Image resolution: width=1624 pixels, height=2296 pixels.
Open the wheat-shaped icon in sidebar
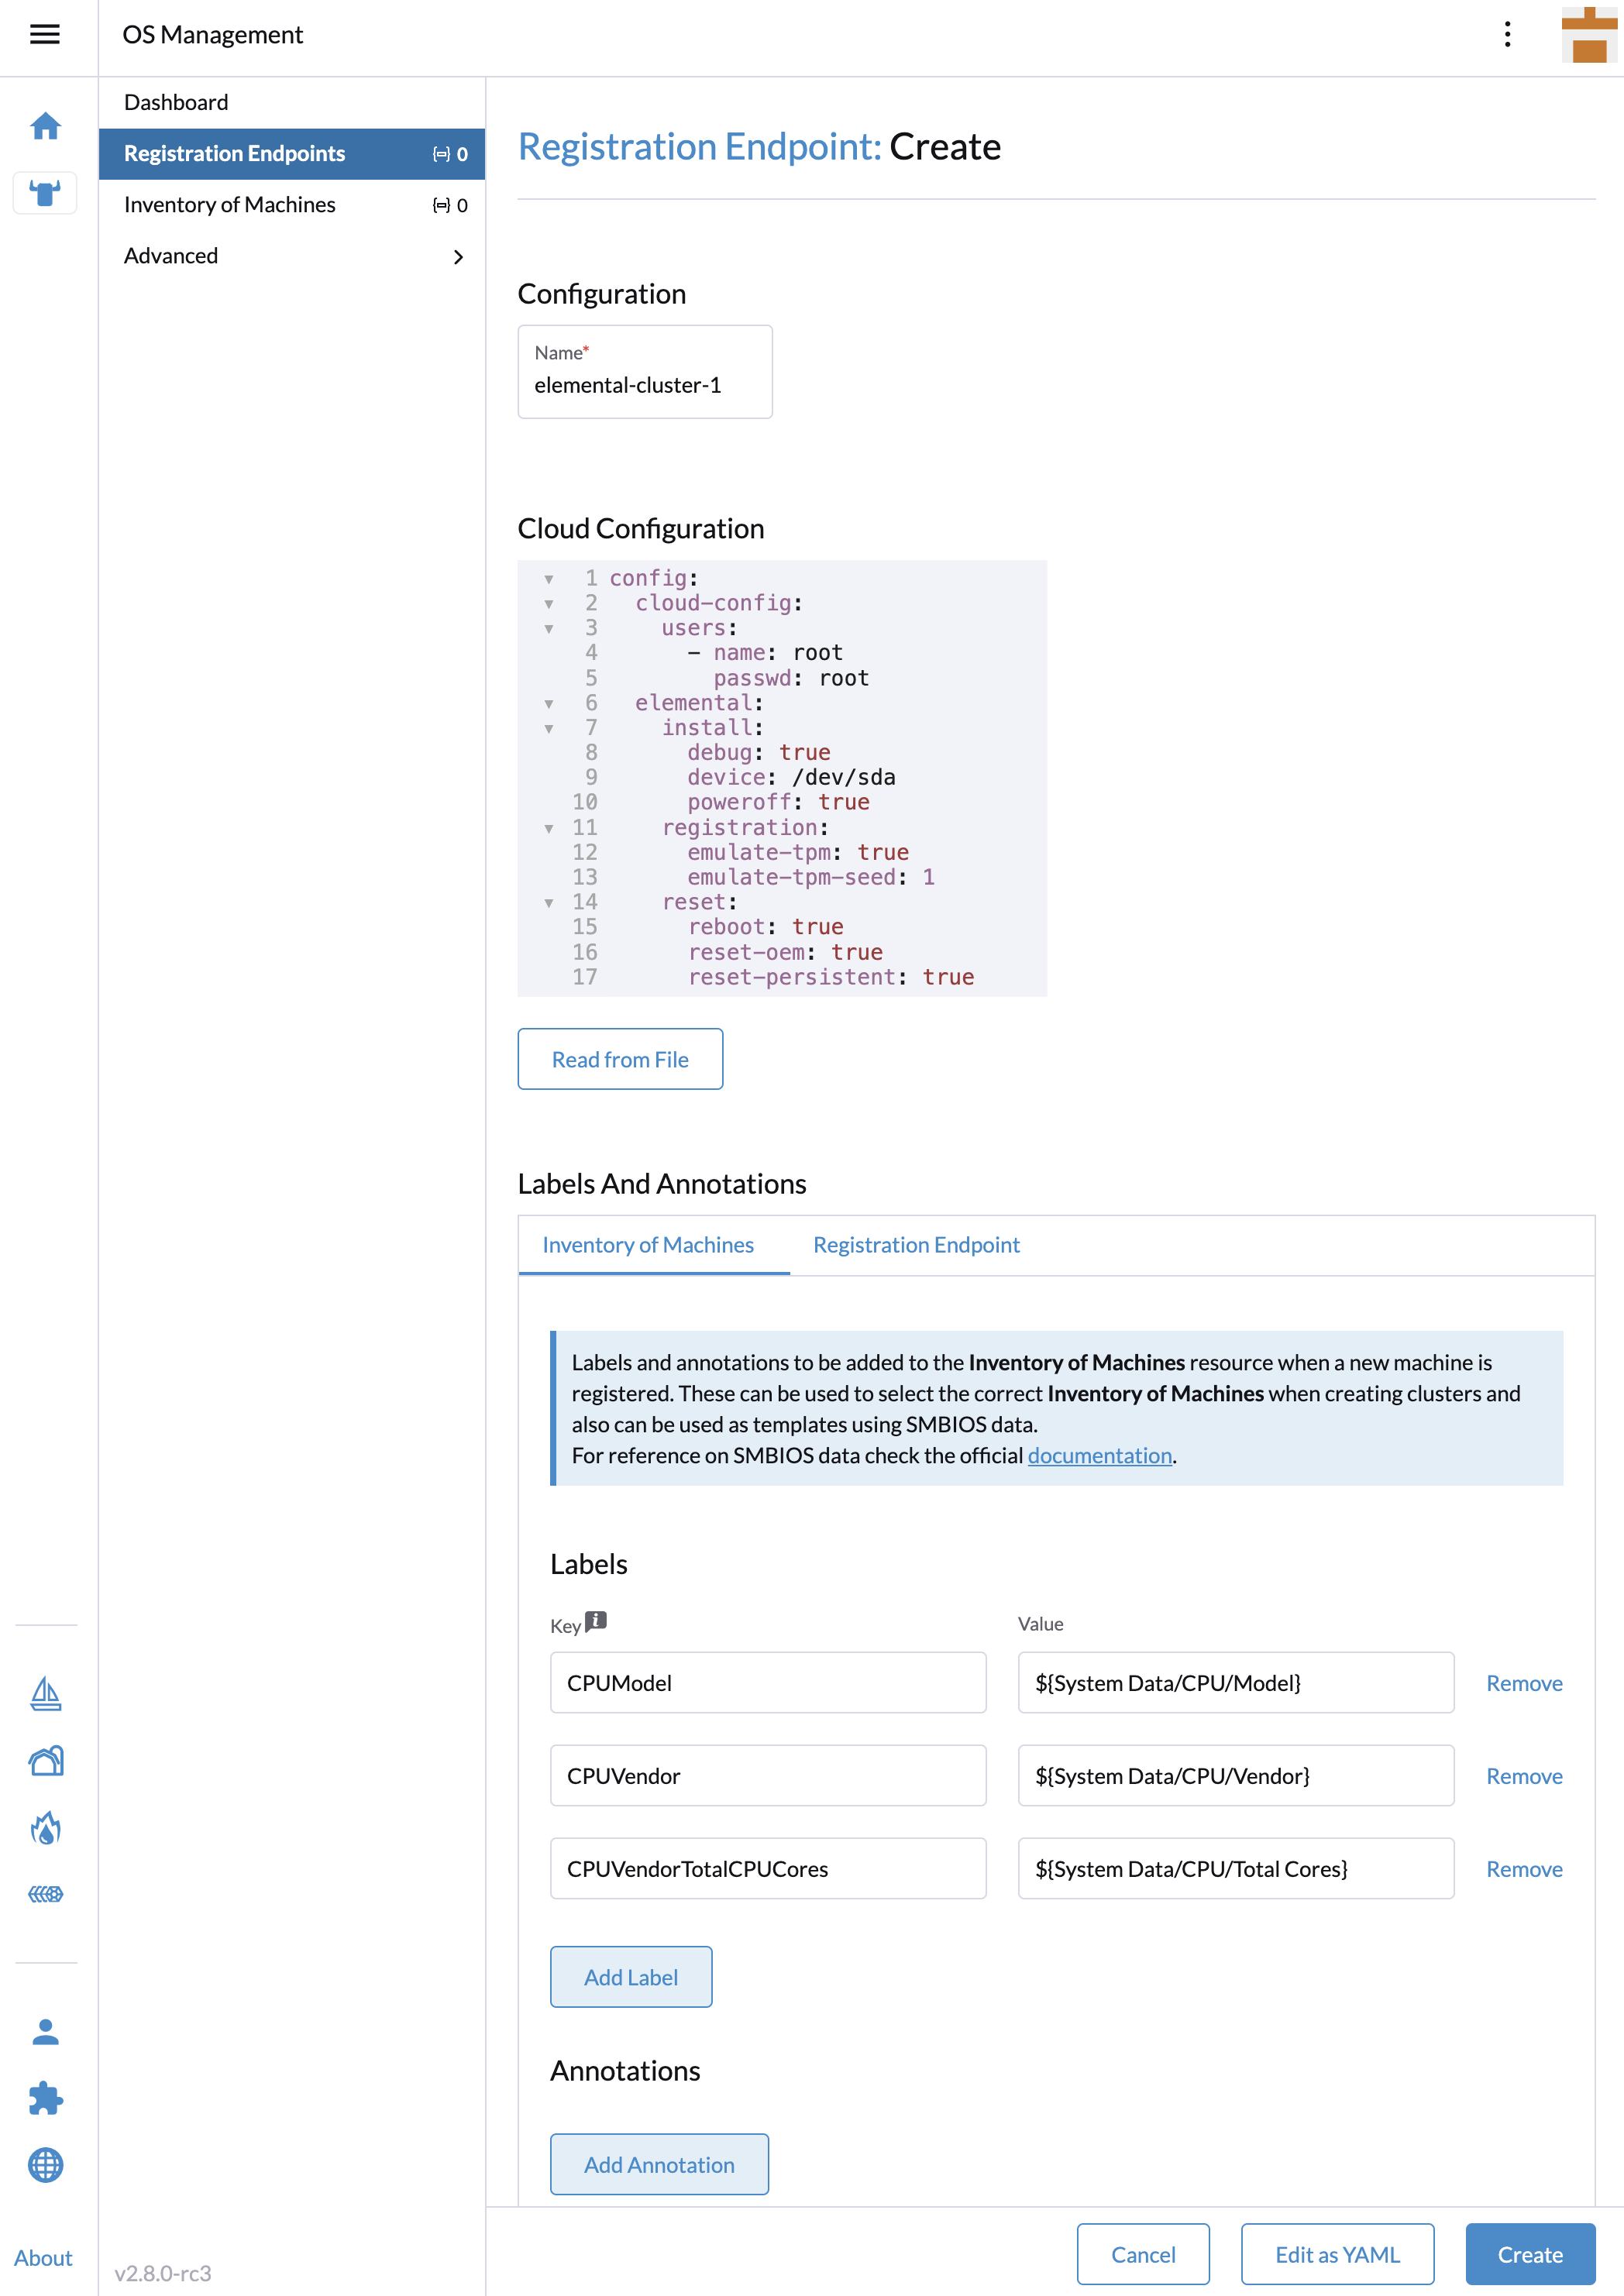coord(45,1893)
